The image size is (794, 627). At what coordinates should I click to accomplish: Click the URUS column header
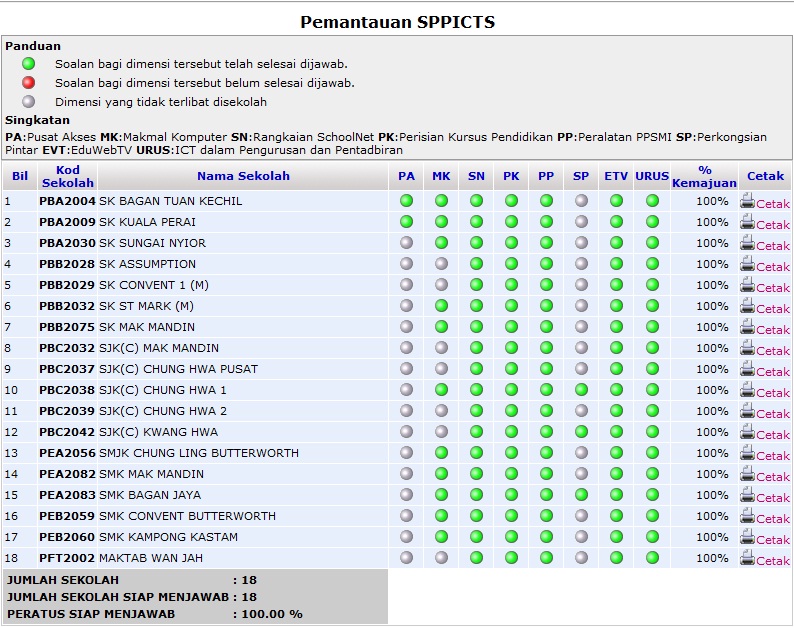pos(652,176)
